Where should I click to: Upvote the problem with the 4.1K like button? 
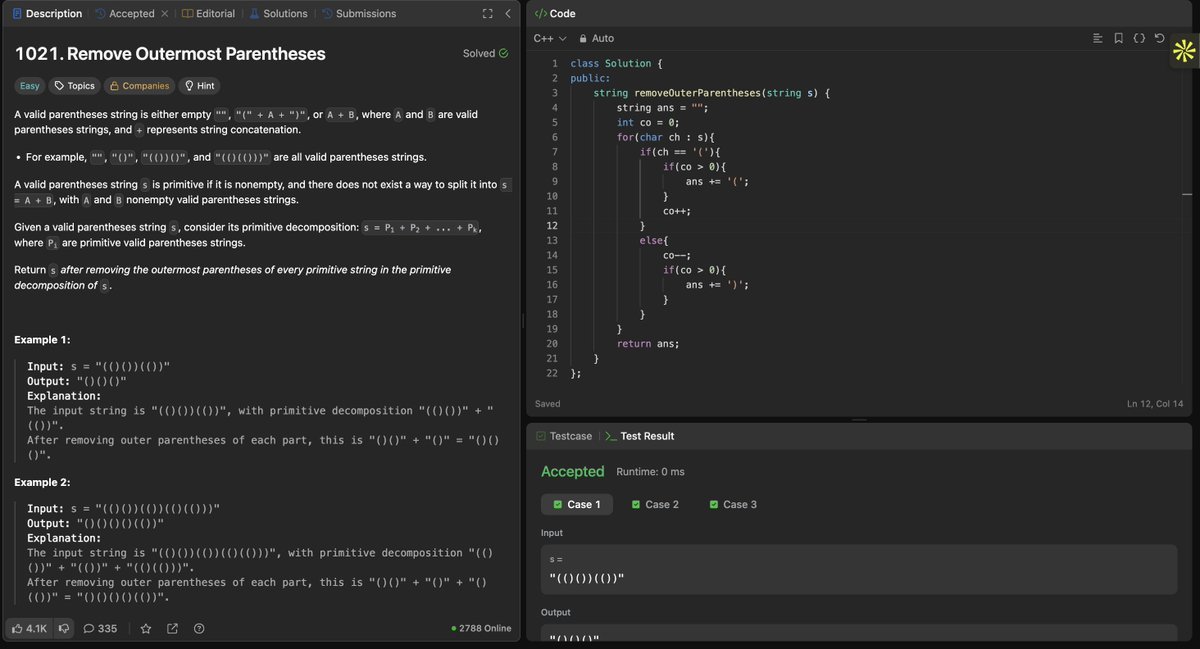[28, 628]
